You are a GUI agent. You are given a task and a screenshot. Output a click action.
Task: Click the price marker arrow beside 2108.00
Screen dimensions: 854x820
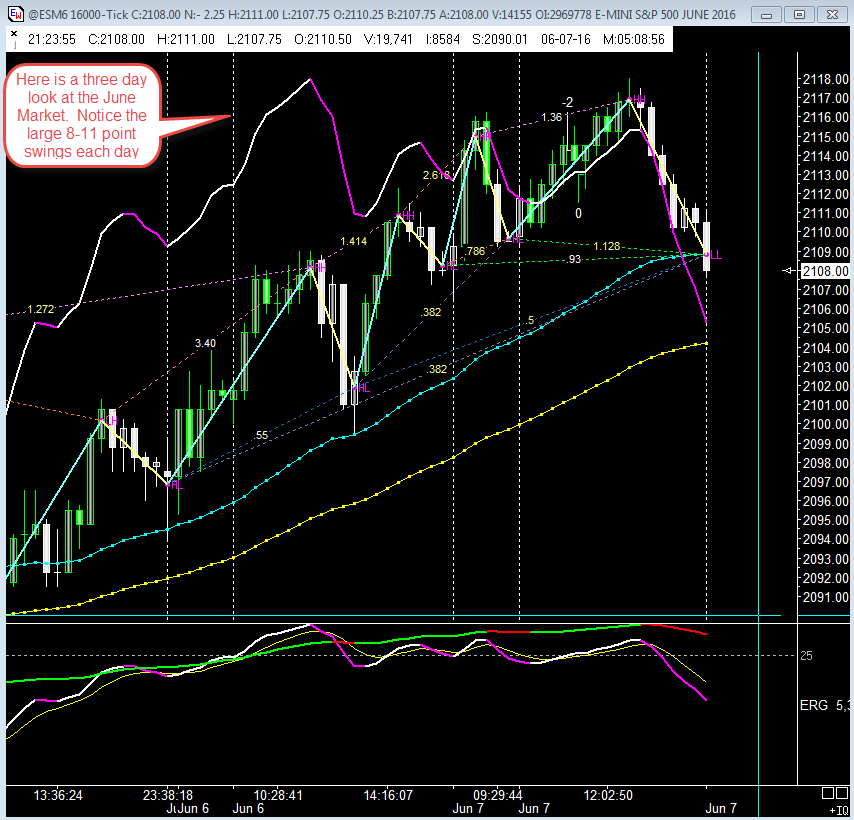[x=789, y=270]
